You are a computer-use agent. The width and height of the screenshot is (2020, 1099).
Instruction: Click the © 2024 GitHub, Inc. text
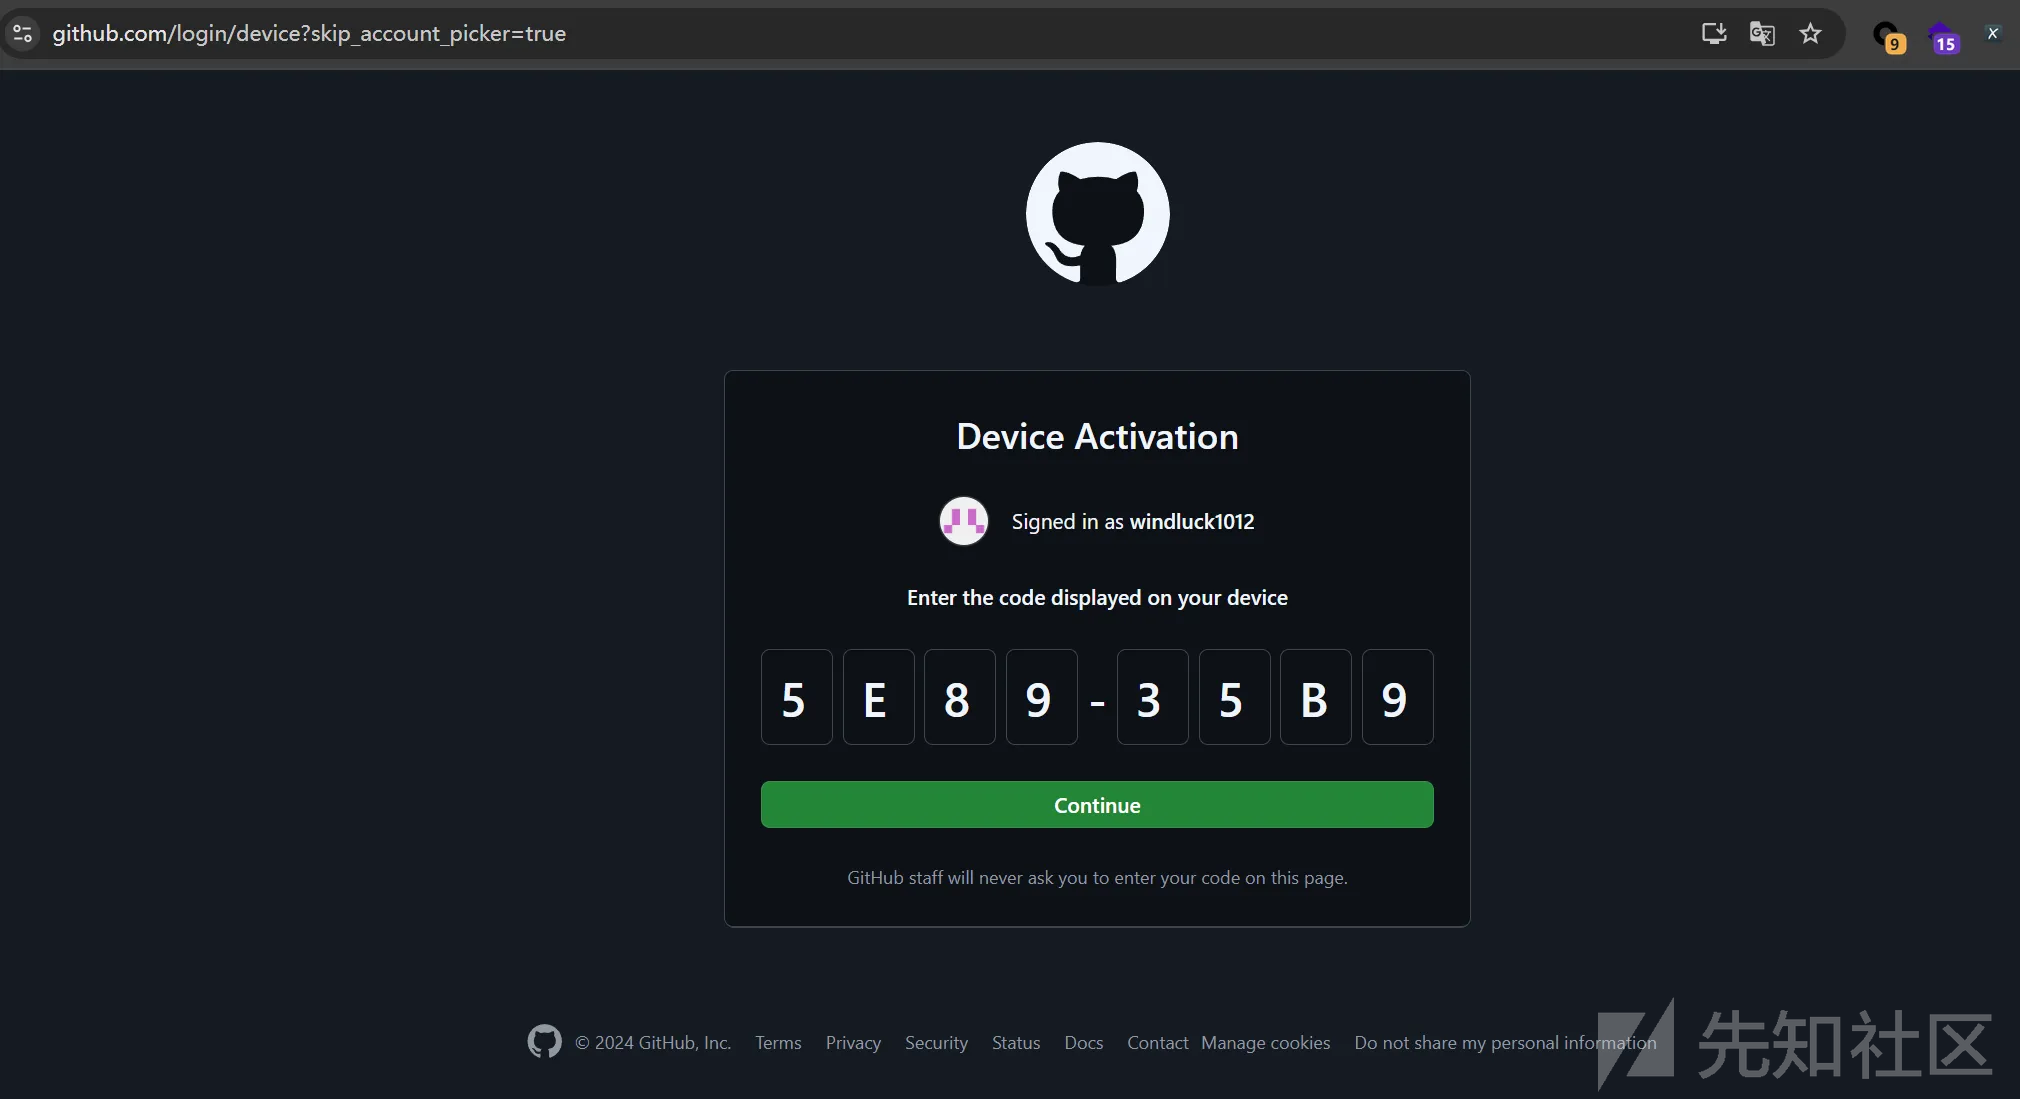[x=653, y=1043]
